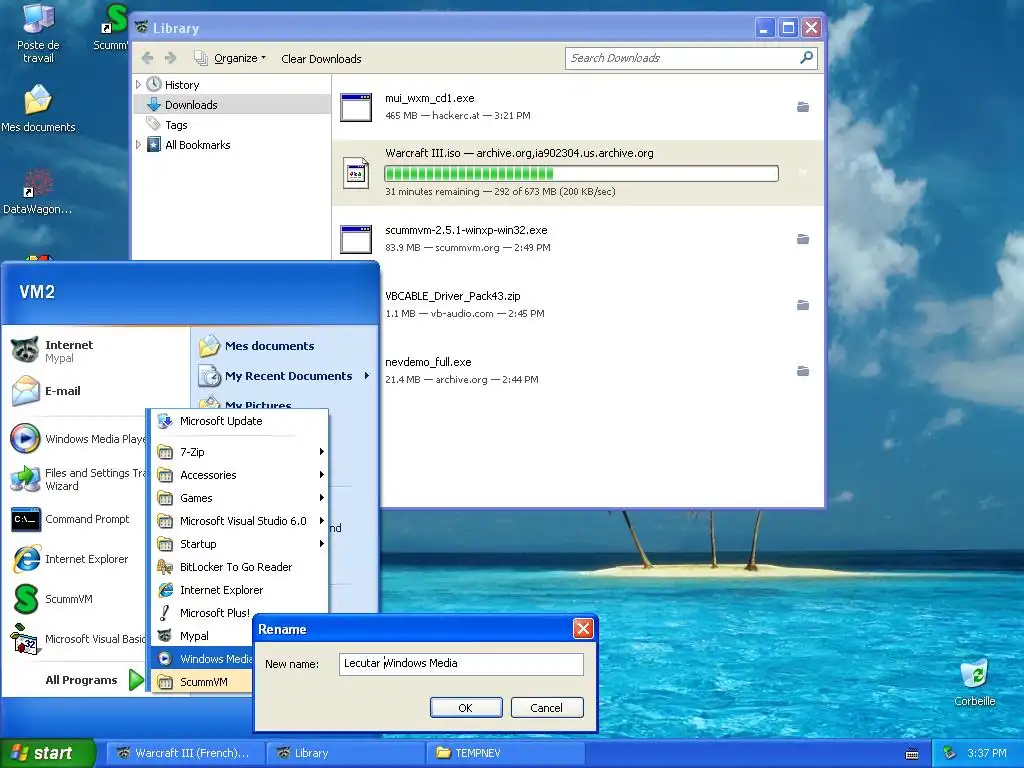Open E-mail from start menu

tap(46, 391)
